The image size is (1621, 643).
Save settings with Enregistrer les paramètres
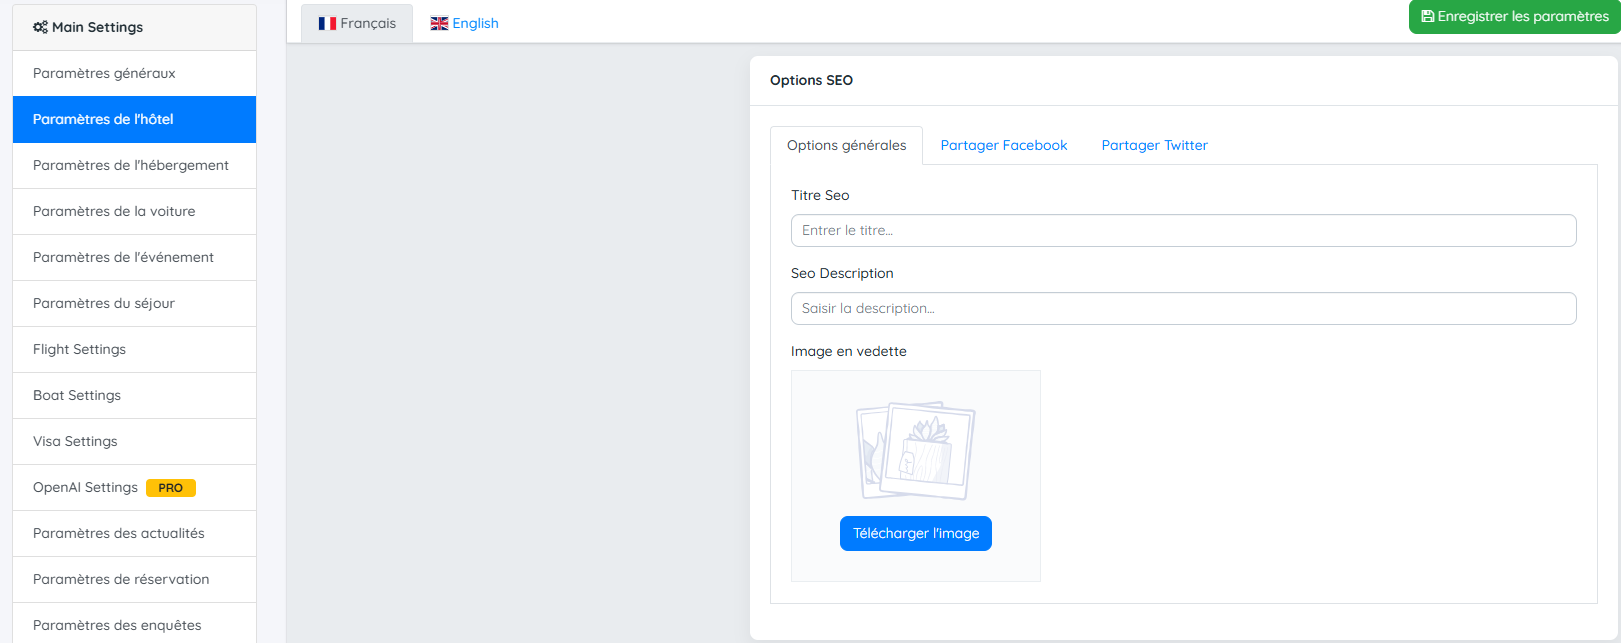tap(1514, 17)
